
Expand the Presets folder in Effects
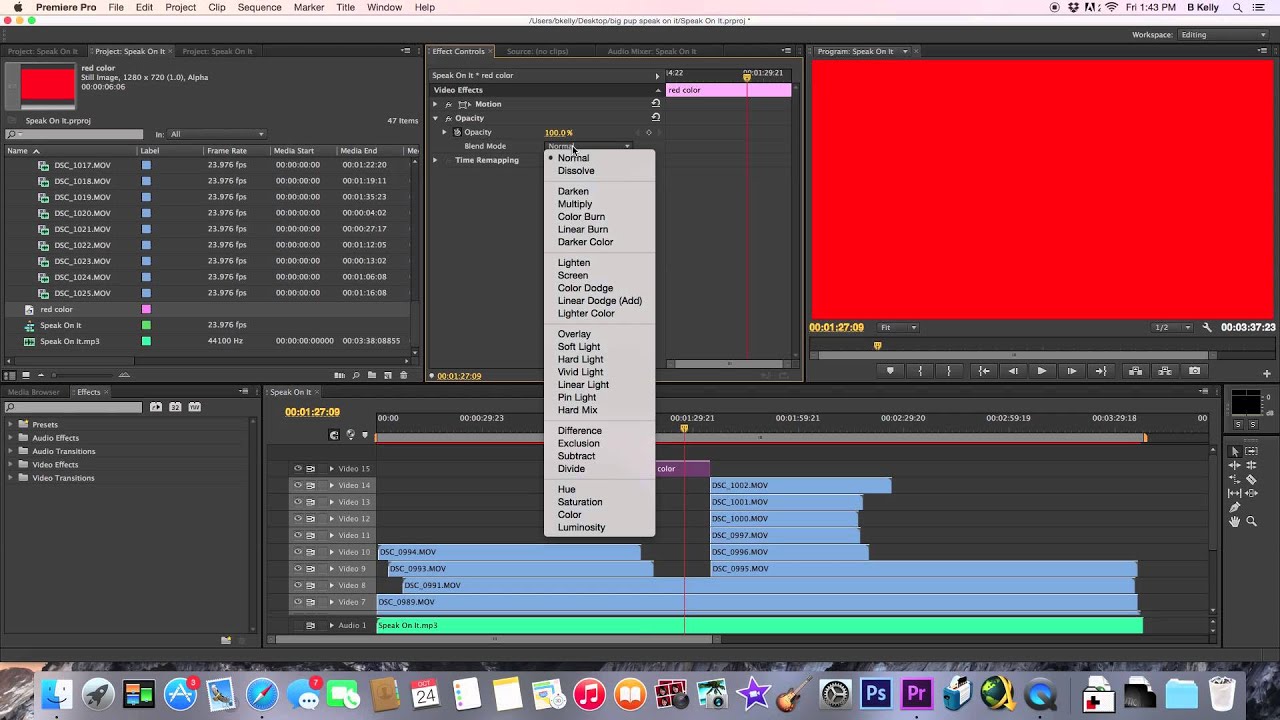11,424
